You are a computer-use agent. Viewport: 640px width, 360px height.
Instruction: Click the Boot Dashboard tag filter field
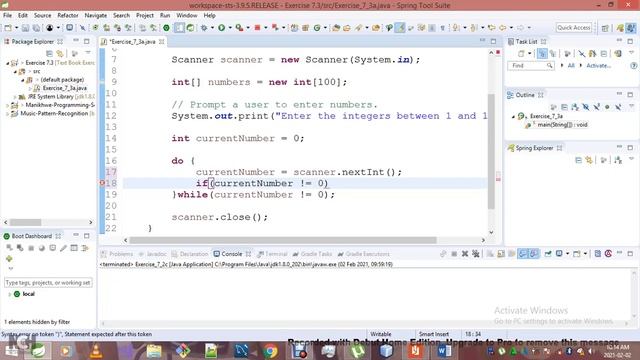pos(48,282)
